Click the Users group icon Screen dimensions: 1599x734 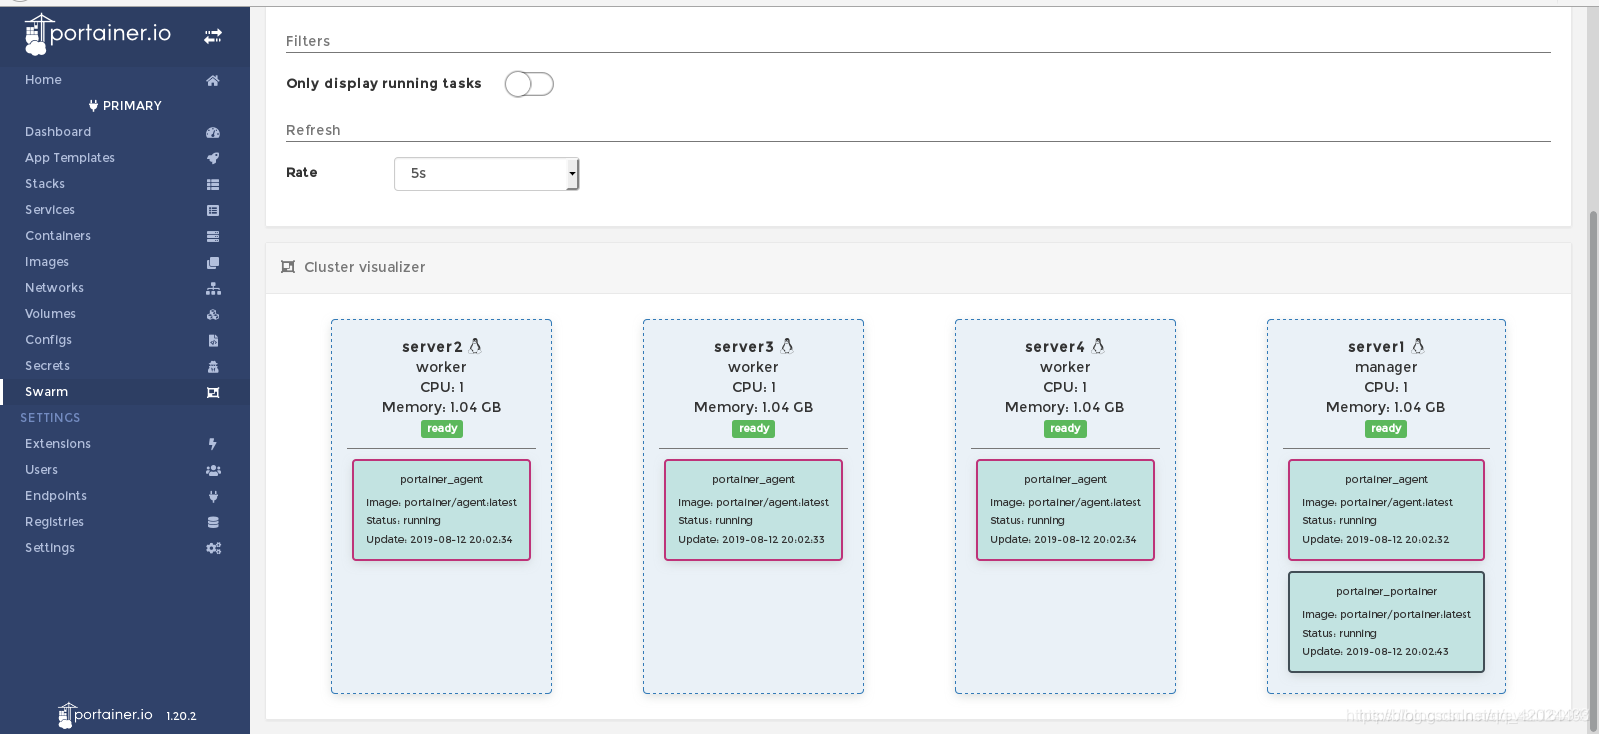tap(213, 470)
